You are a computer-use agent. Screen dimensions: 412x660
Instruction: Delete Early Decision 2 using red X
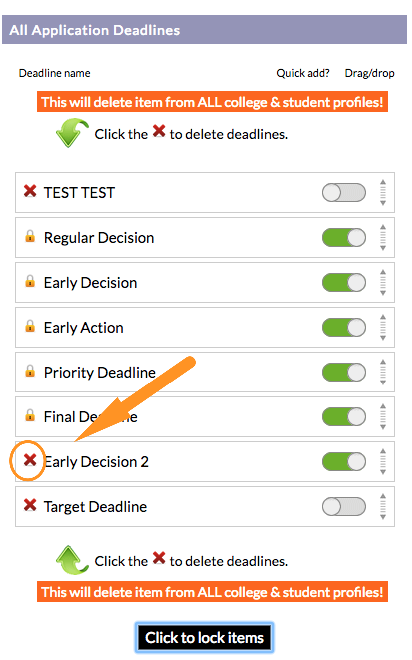click(x=30, y=460)
